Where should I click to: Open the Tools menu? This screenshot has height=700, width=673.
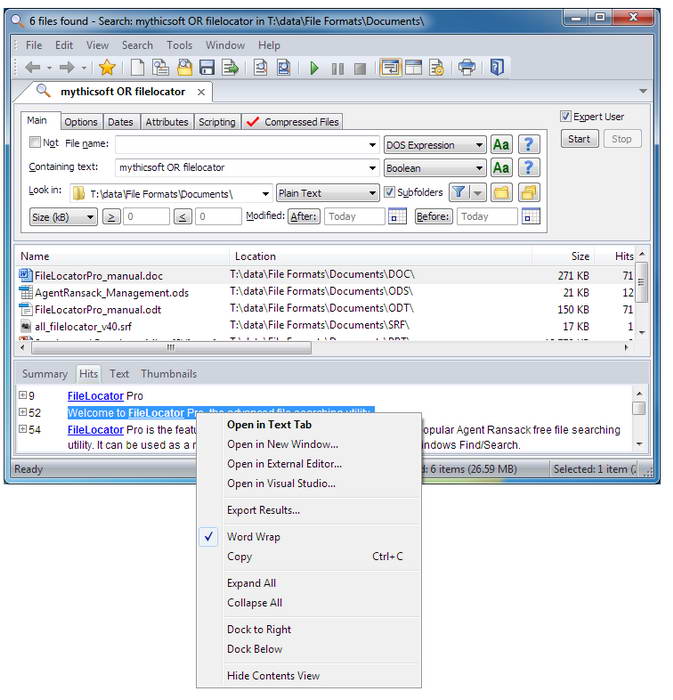click(x=179, y=45)
